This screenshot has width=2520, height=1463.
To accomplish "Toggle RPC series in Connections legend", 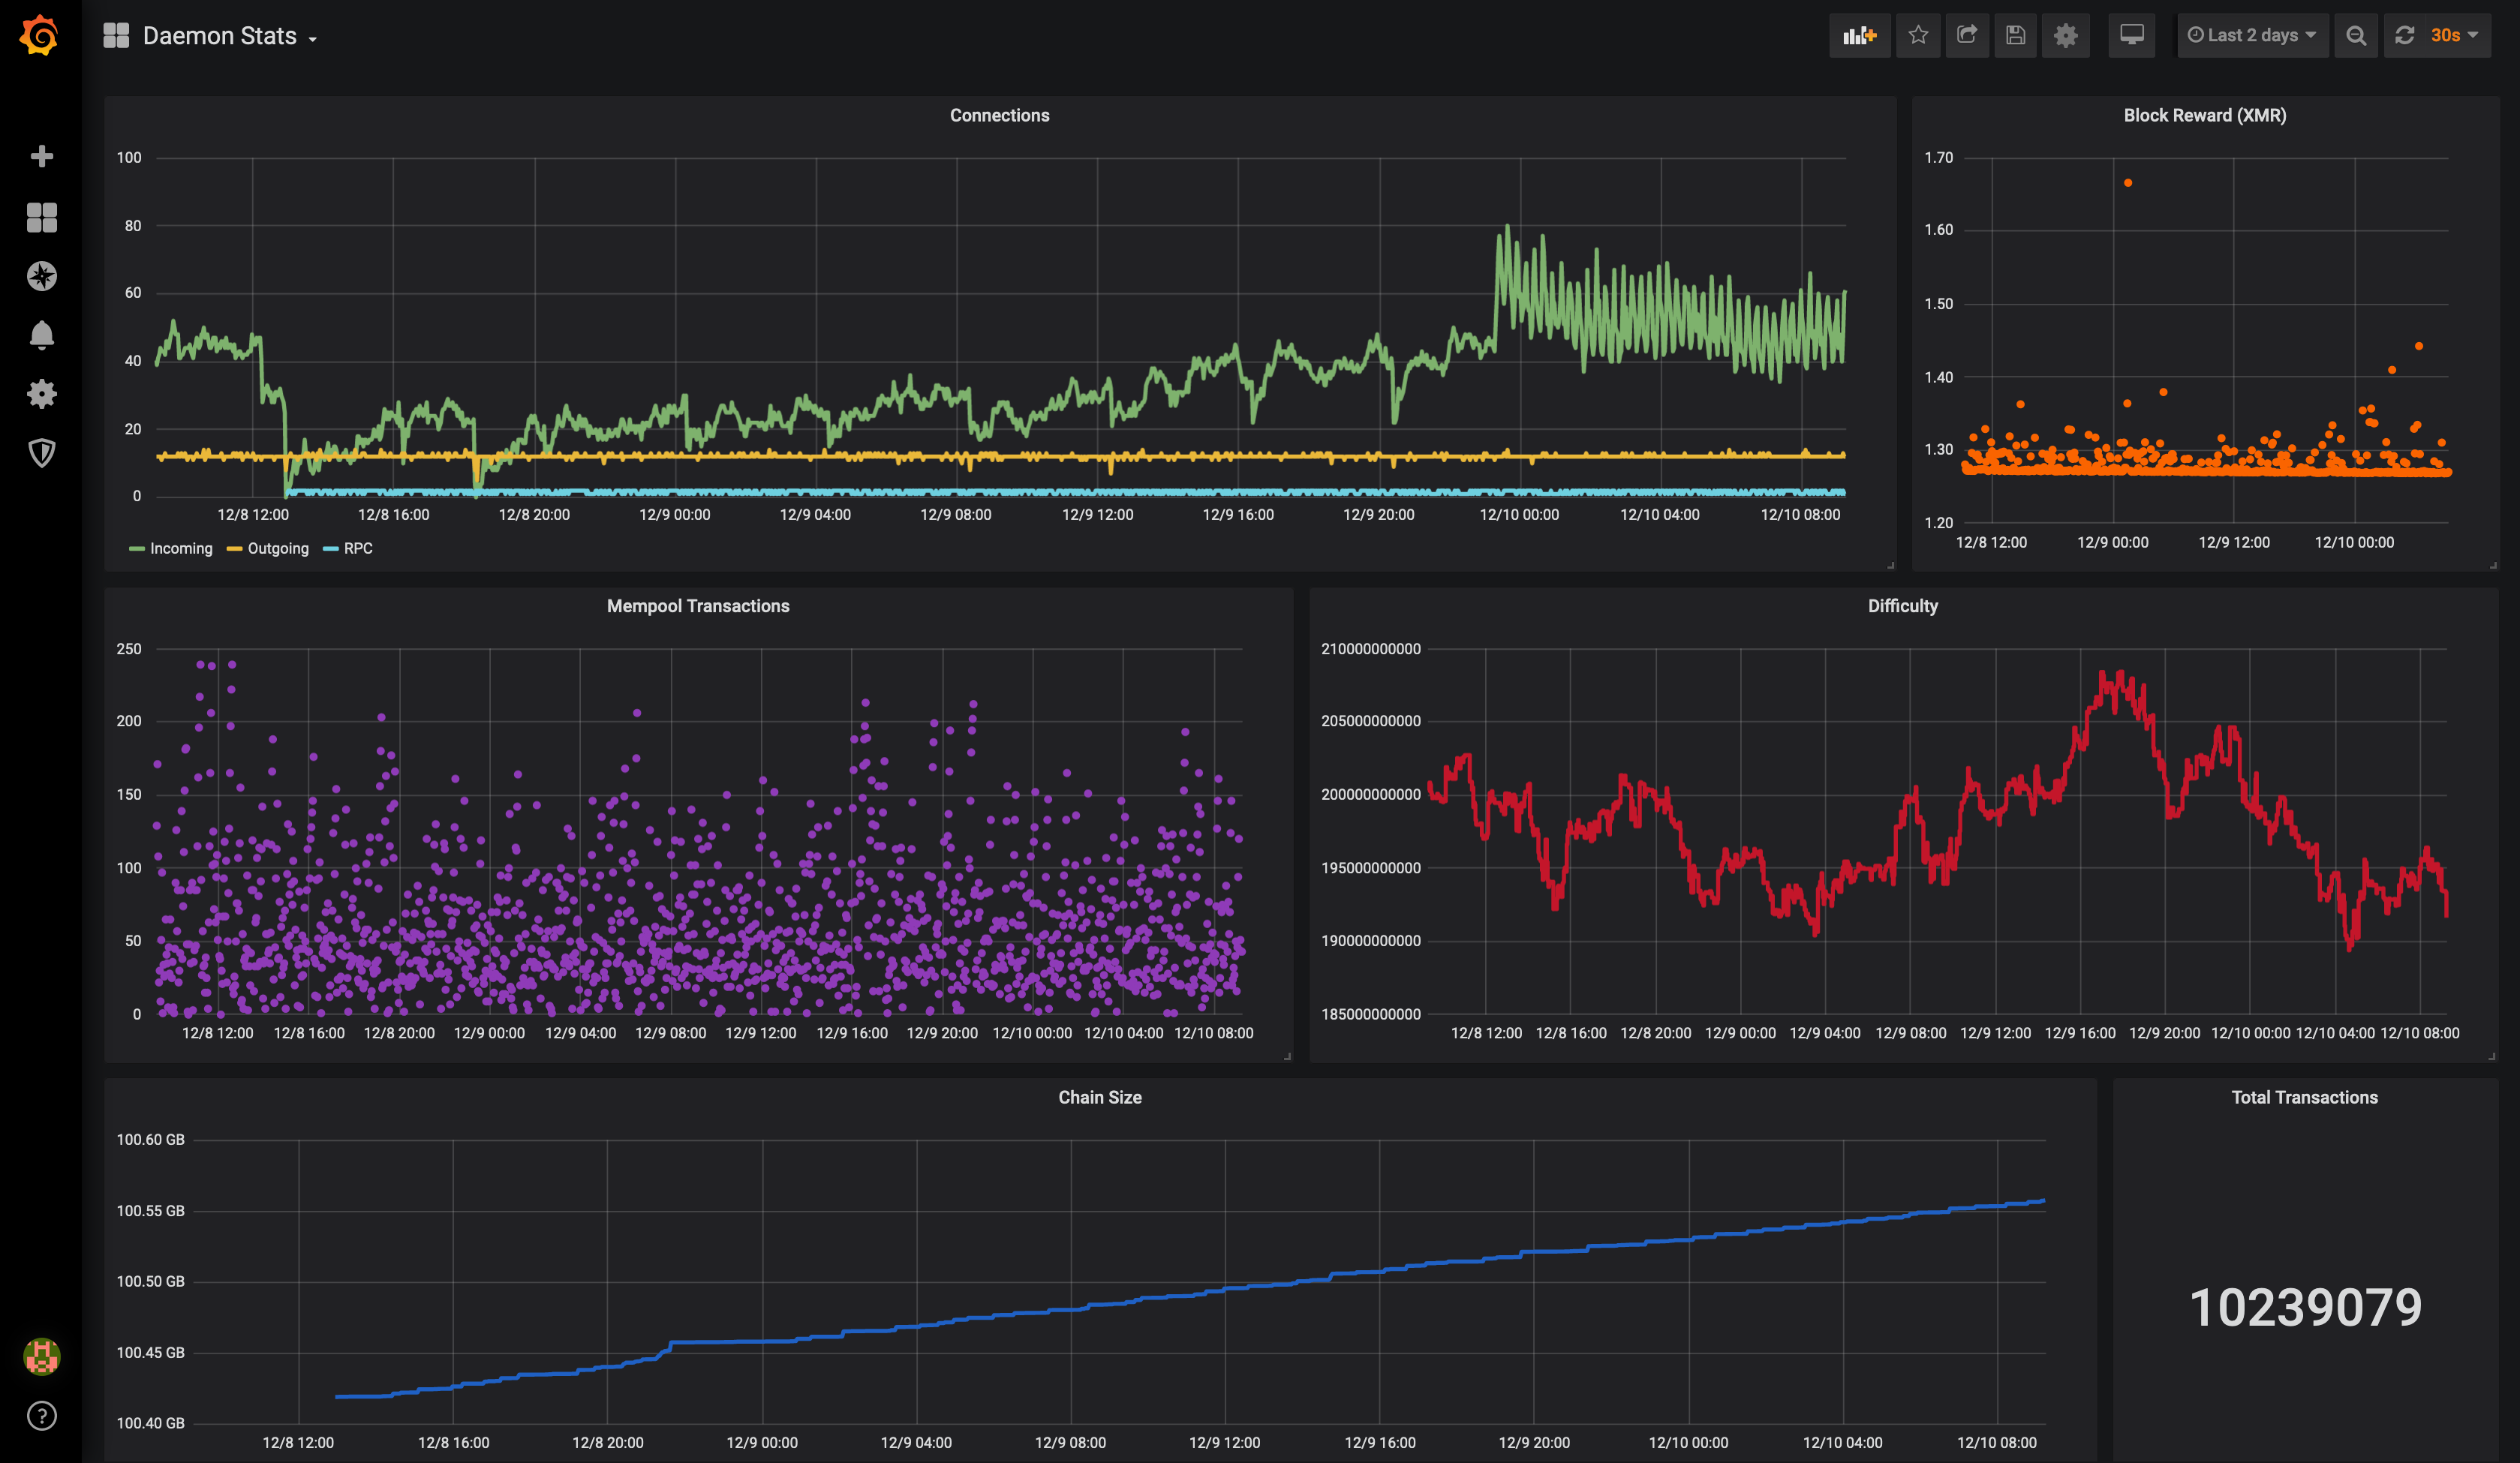I will coord(358,548).
